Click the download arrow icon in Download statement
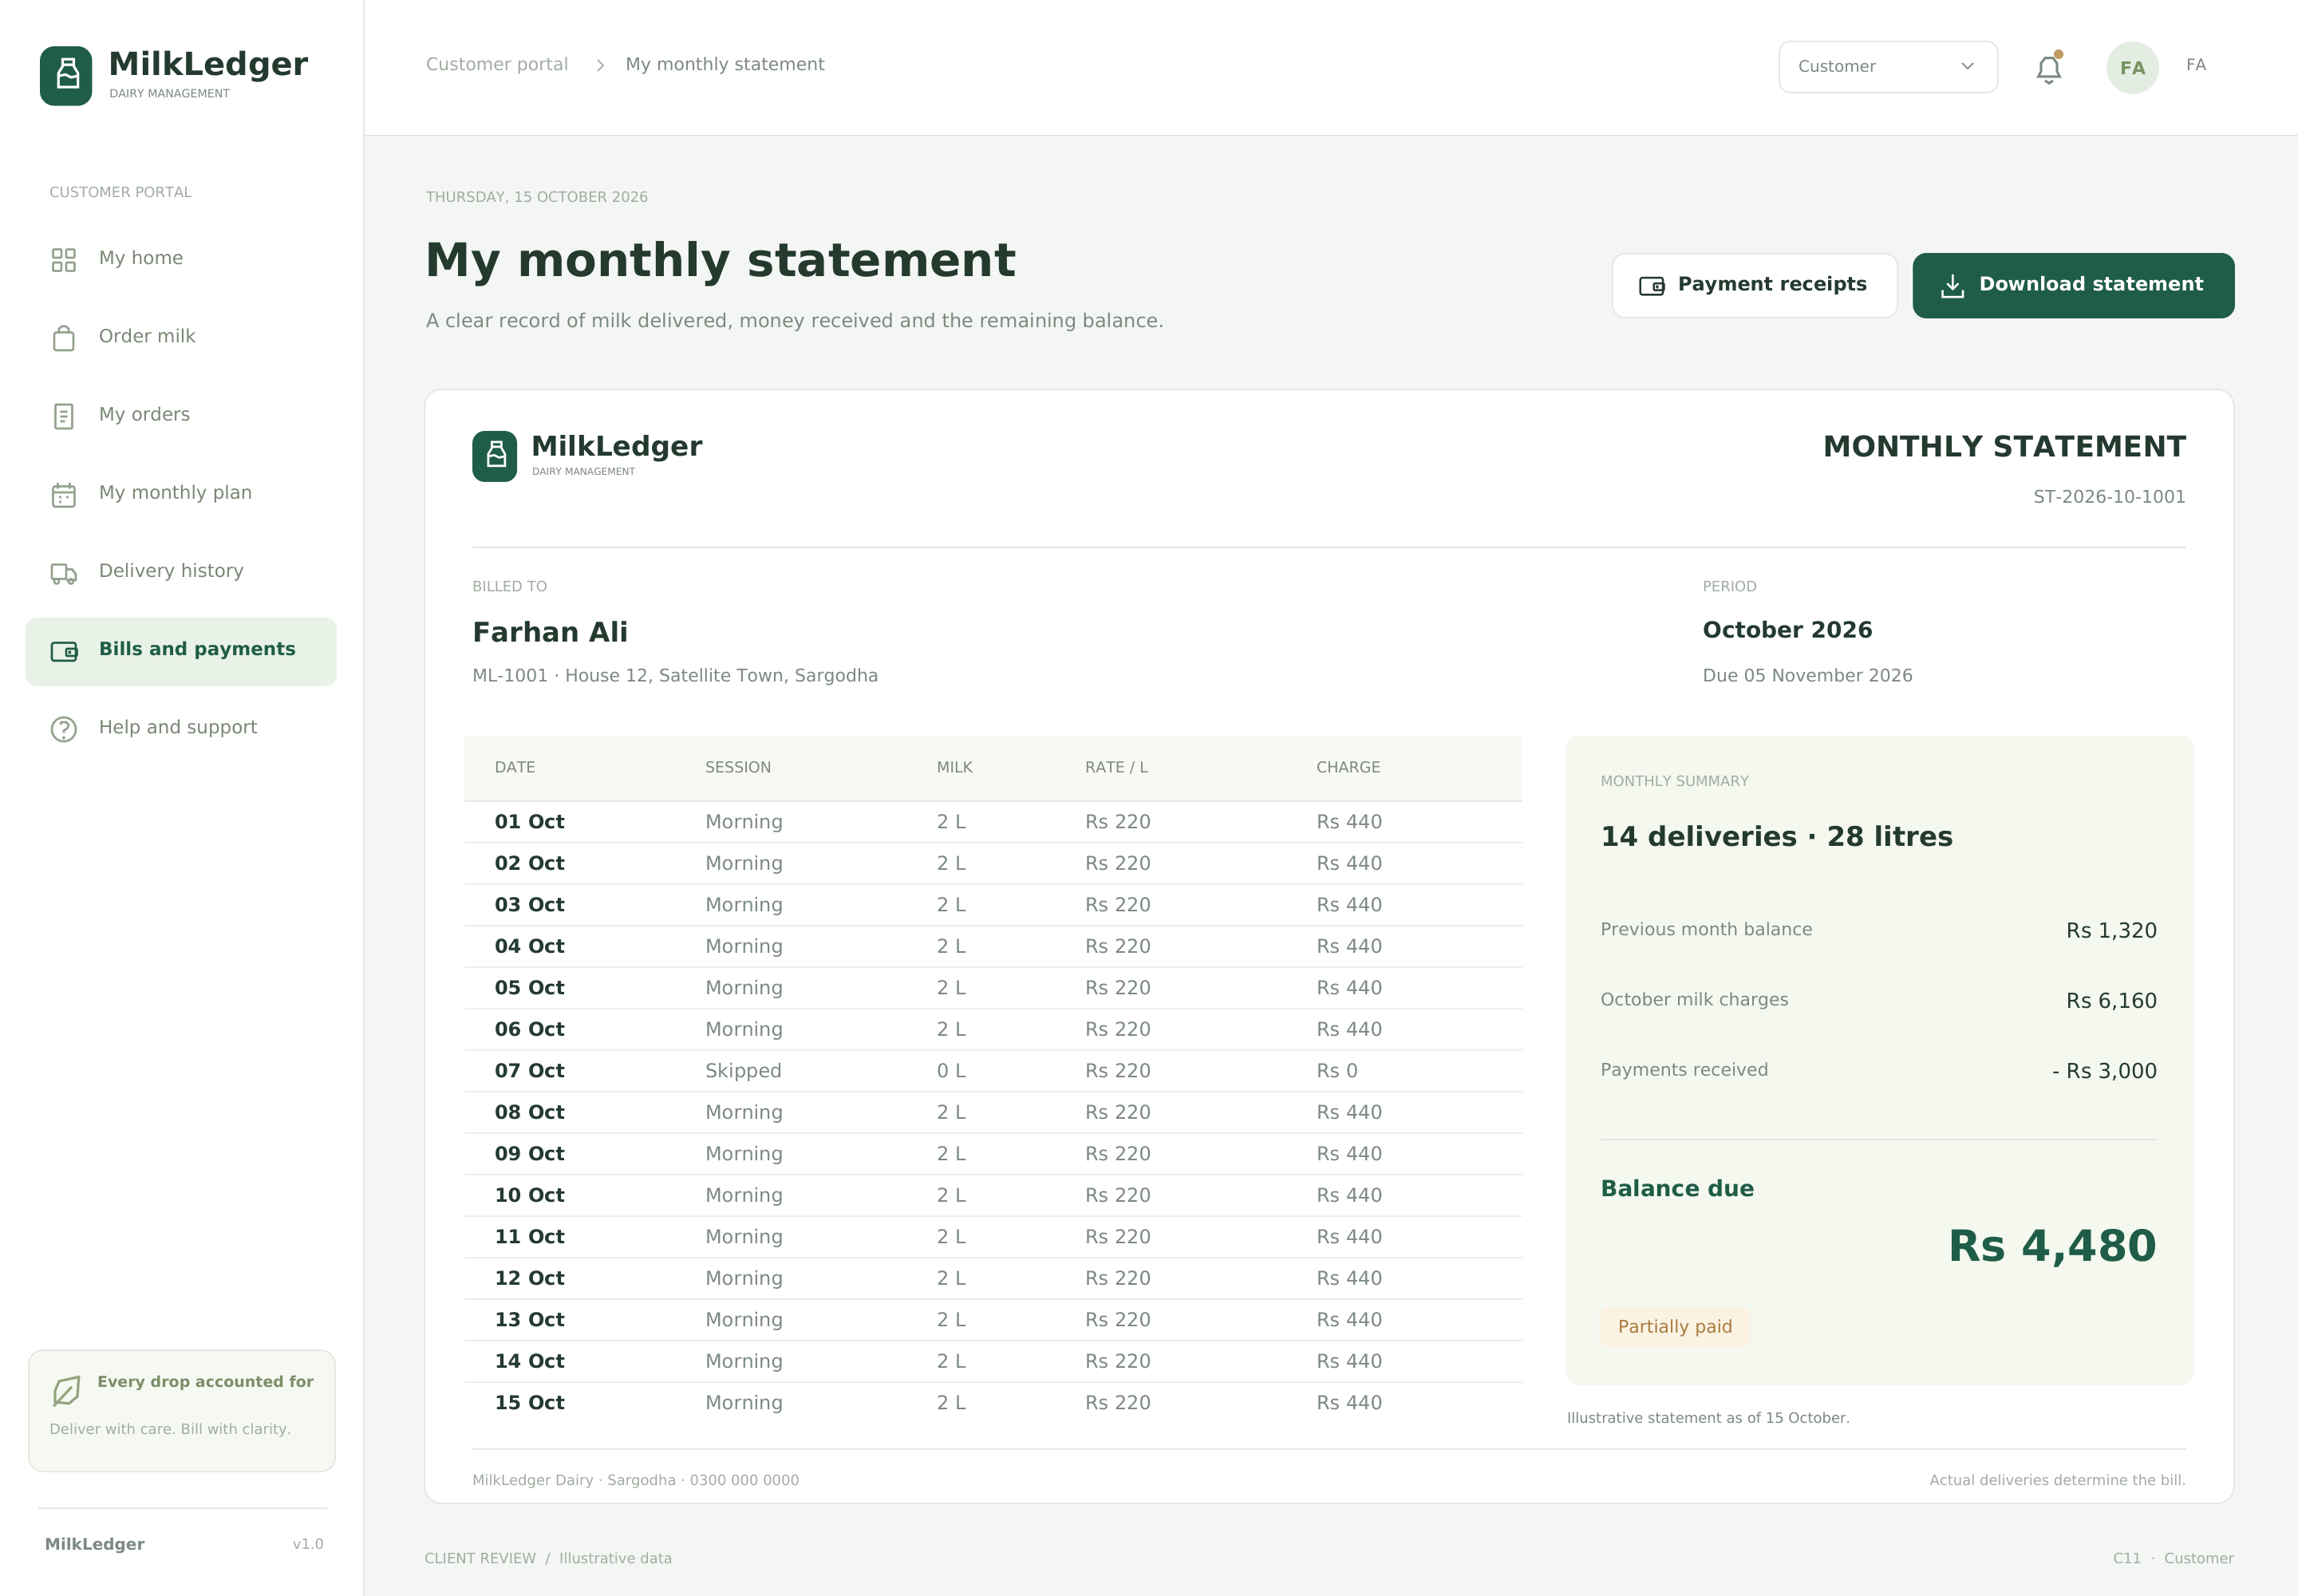The image size is (2298, 1596). pos(1952,286)
